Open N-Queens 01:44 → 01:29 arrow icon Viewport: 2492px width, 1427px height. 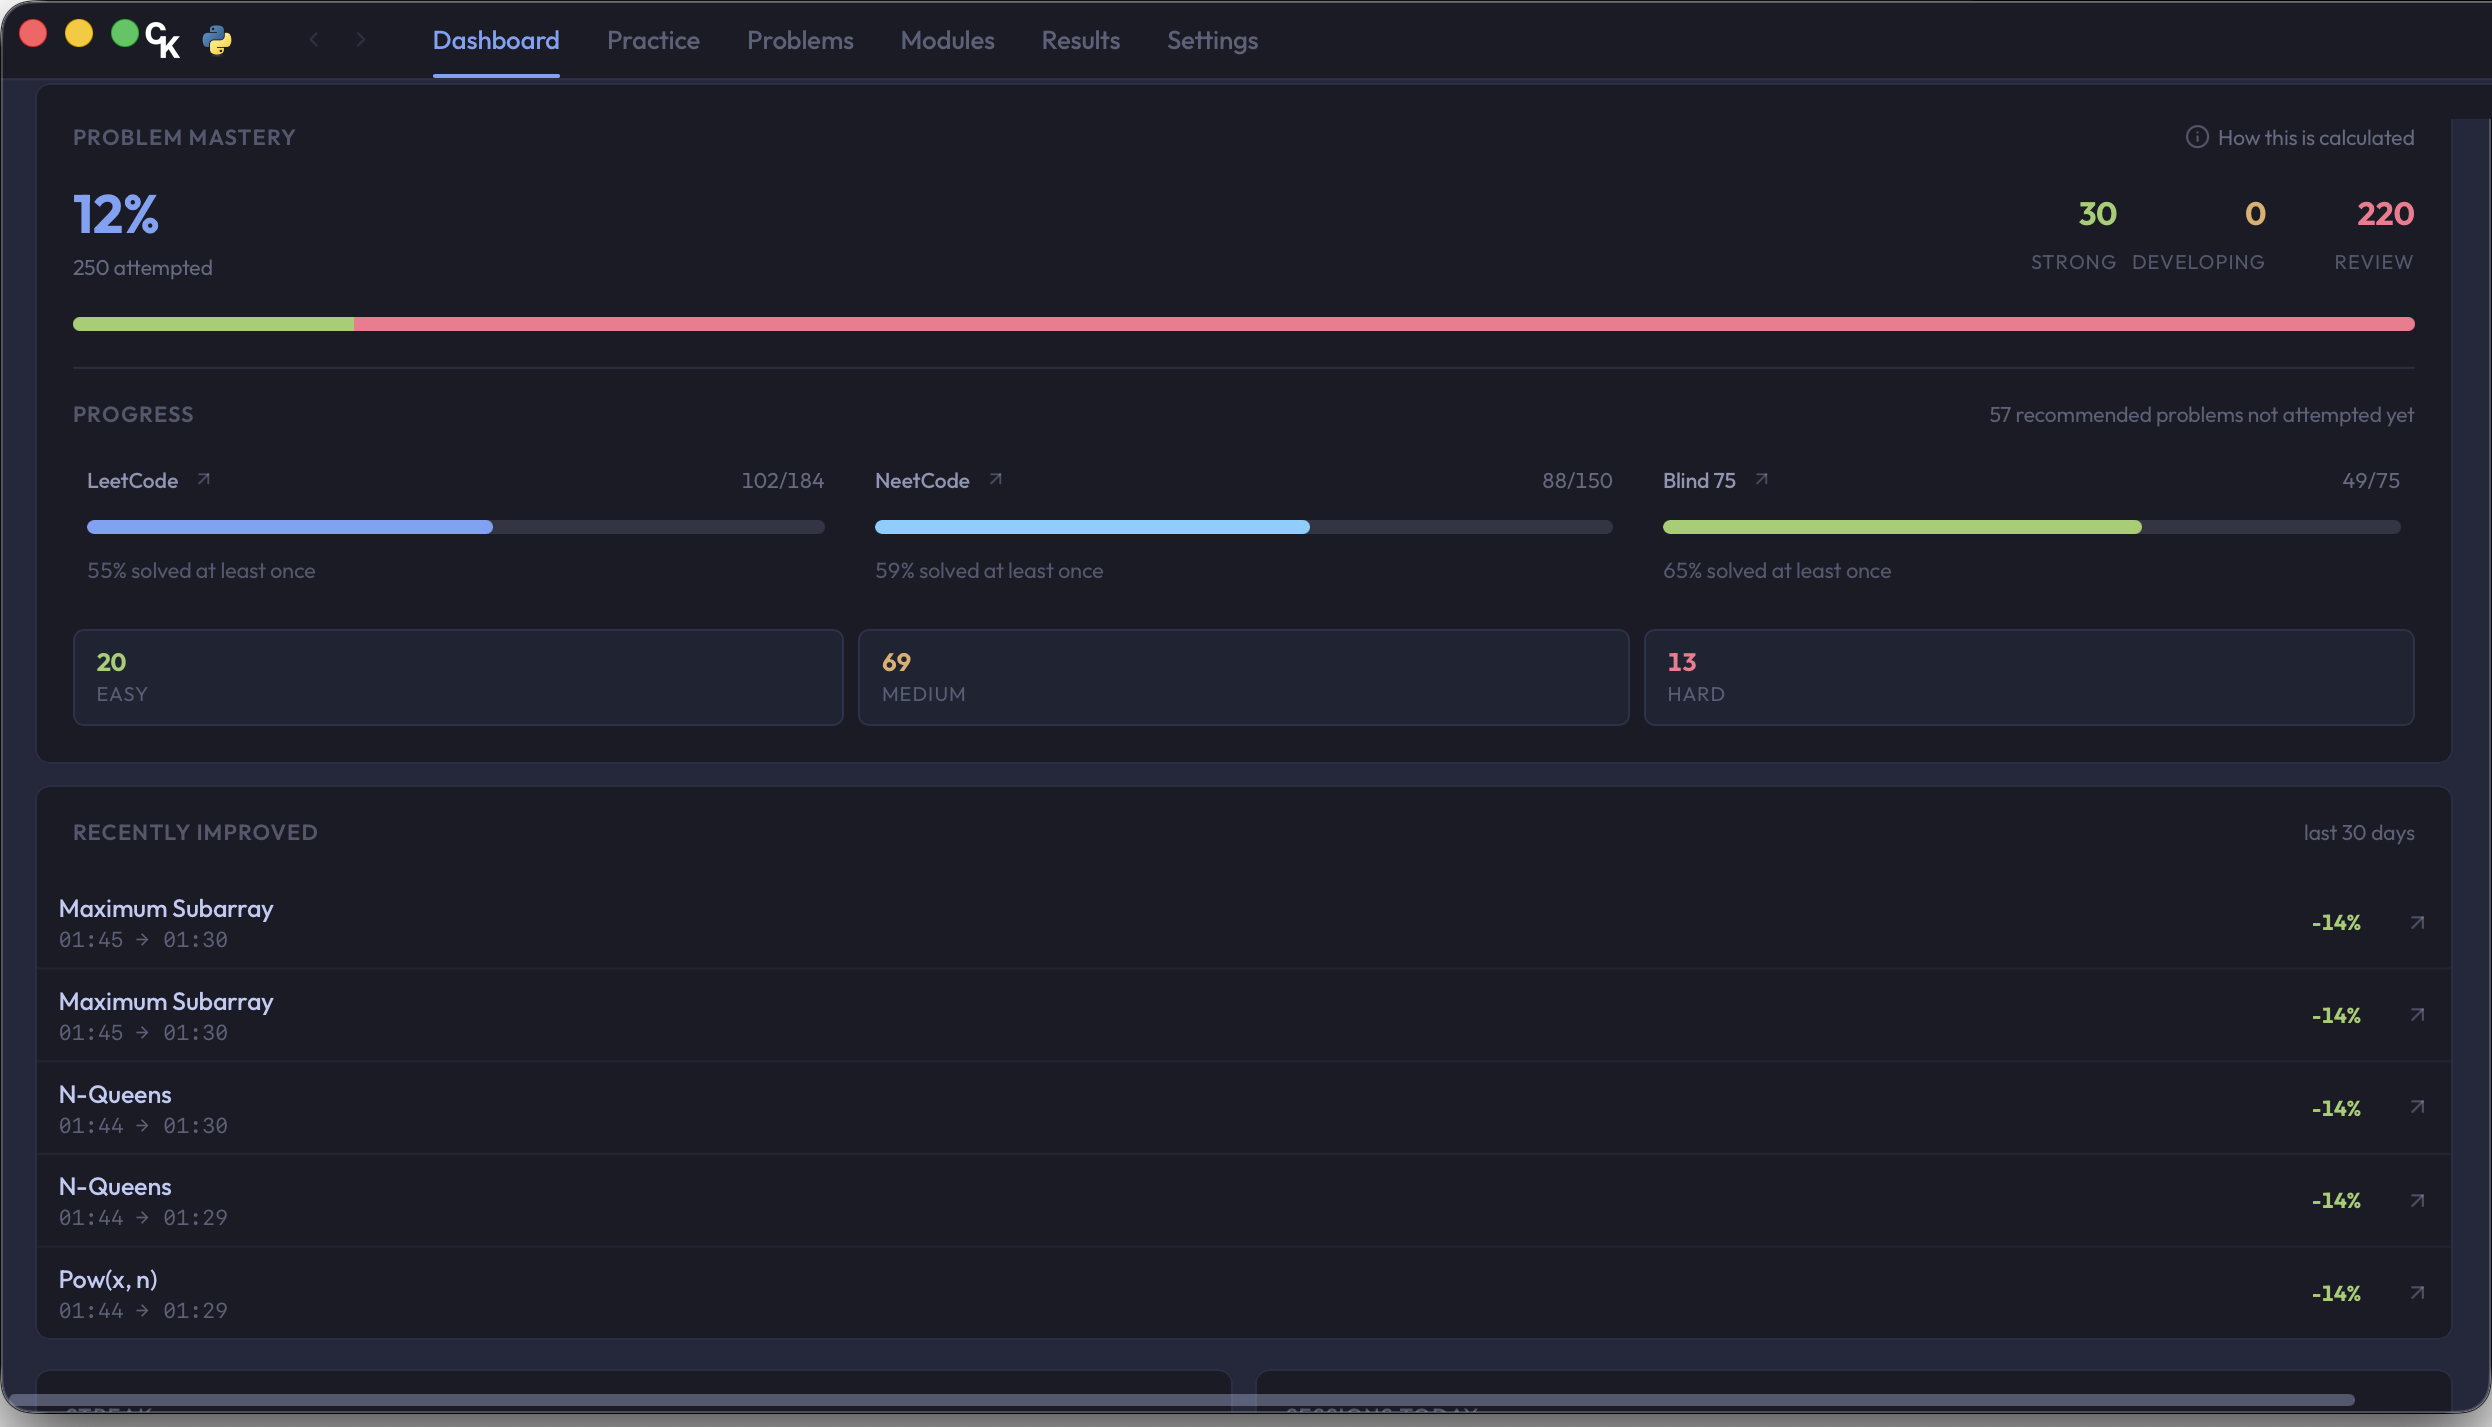[2417, 1200]
